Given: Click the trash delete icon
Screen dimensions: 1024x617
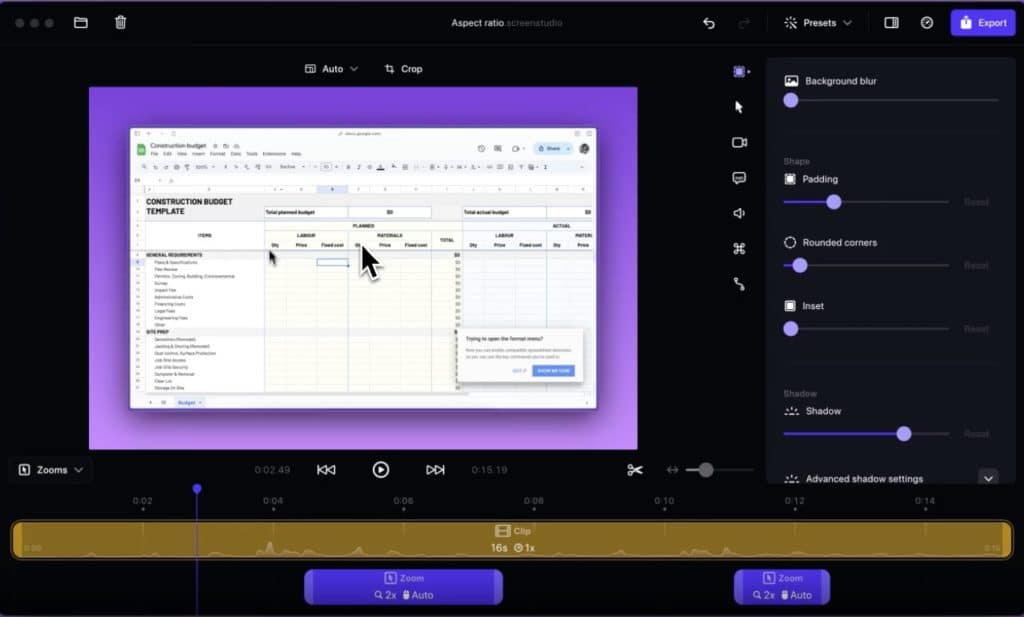Looking at the screenshot, I should click(x=120, y=23).
